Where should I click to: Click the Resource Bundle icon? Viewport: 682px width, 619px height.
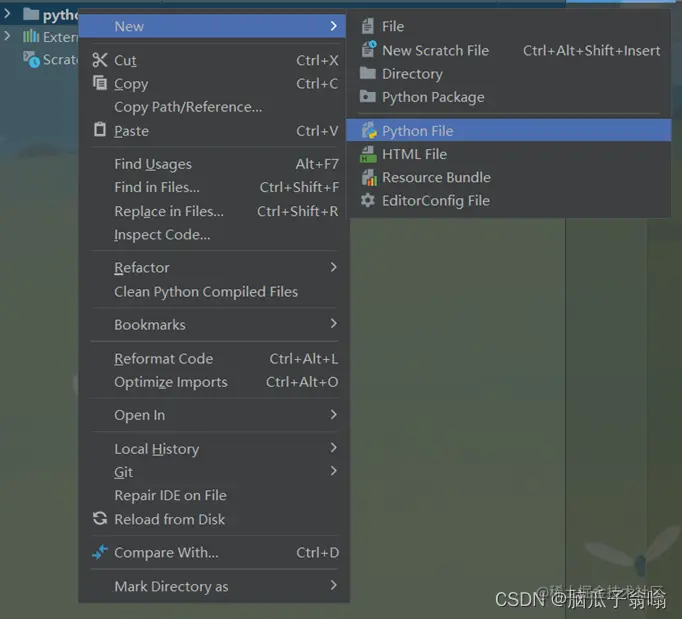369,177
